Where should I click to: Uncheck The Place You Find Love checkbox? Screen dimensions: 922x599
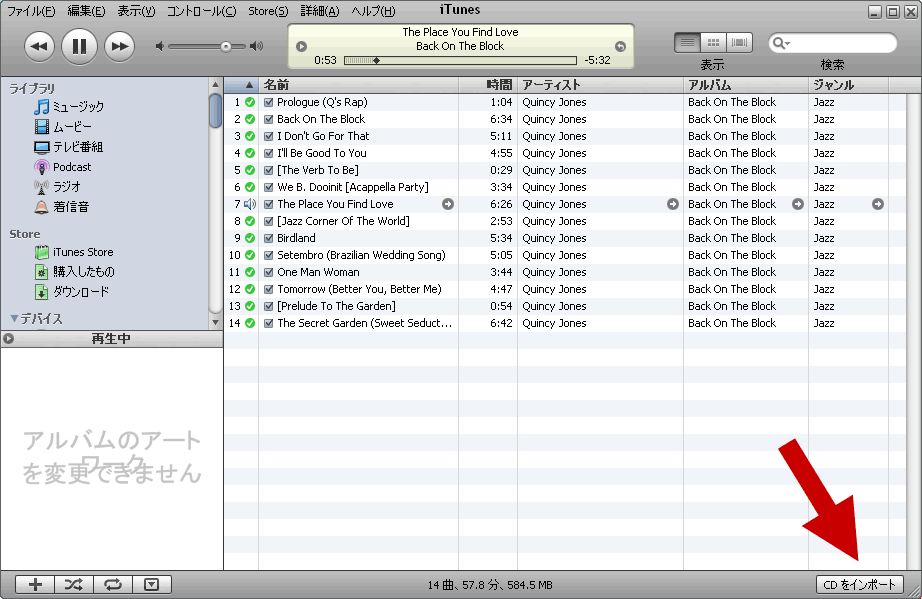point(269,205)
